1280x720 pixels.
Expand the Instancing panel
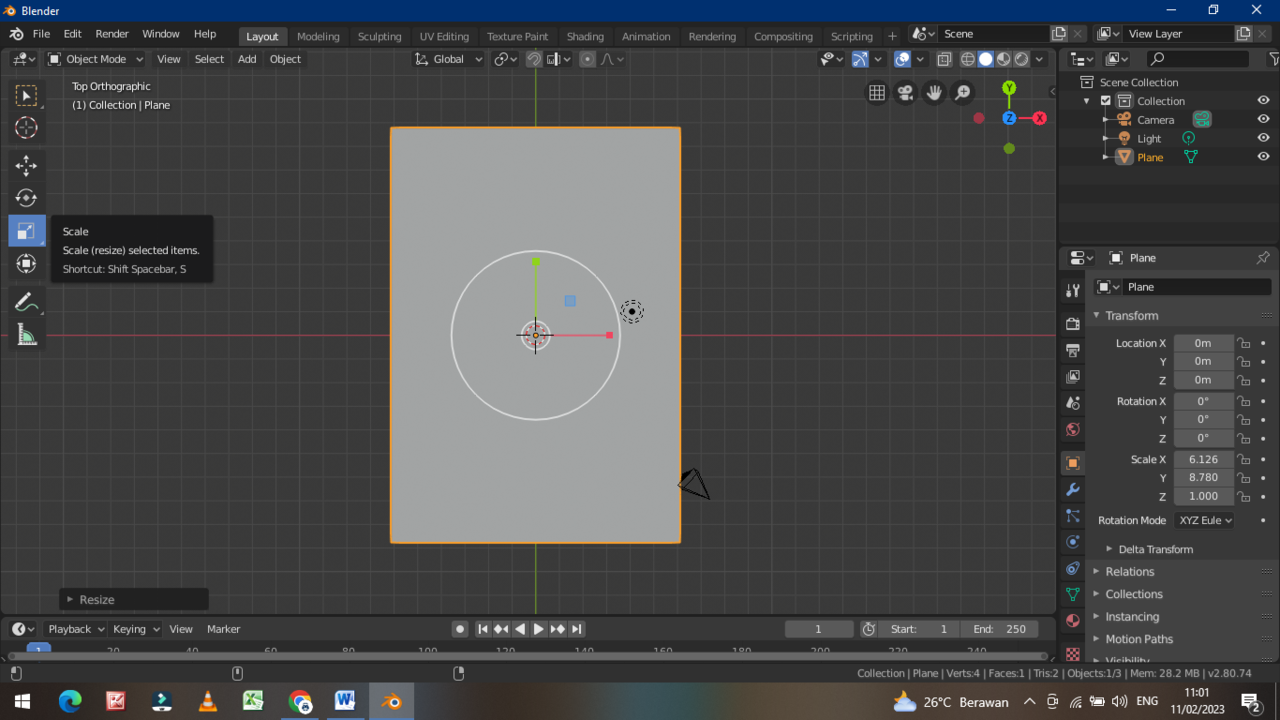tap(1132, 617)
